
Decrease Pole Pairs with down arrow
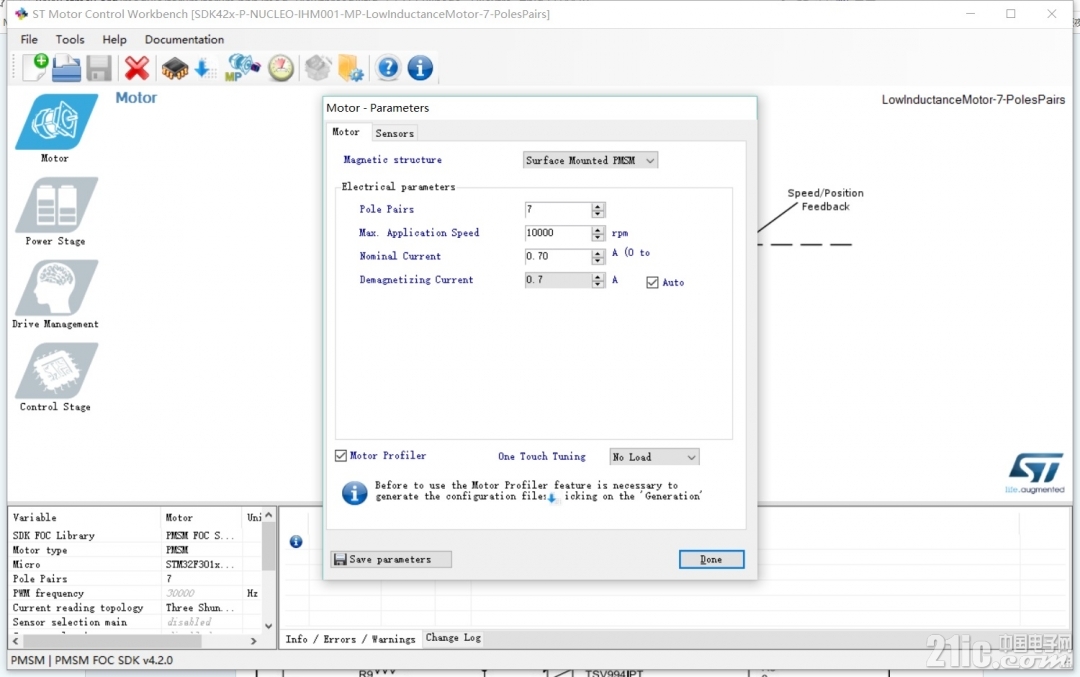(x=598, y=214)
